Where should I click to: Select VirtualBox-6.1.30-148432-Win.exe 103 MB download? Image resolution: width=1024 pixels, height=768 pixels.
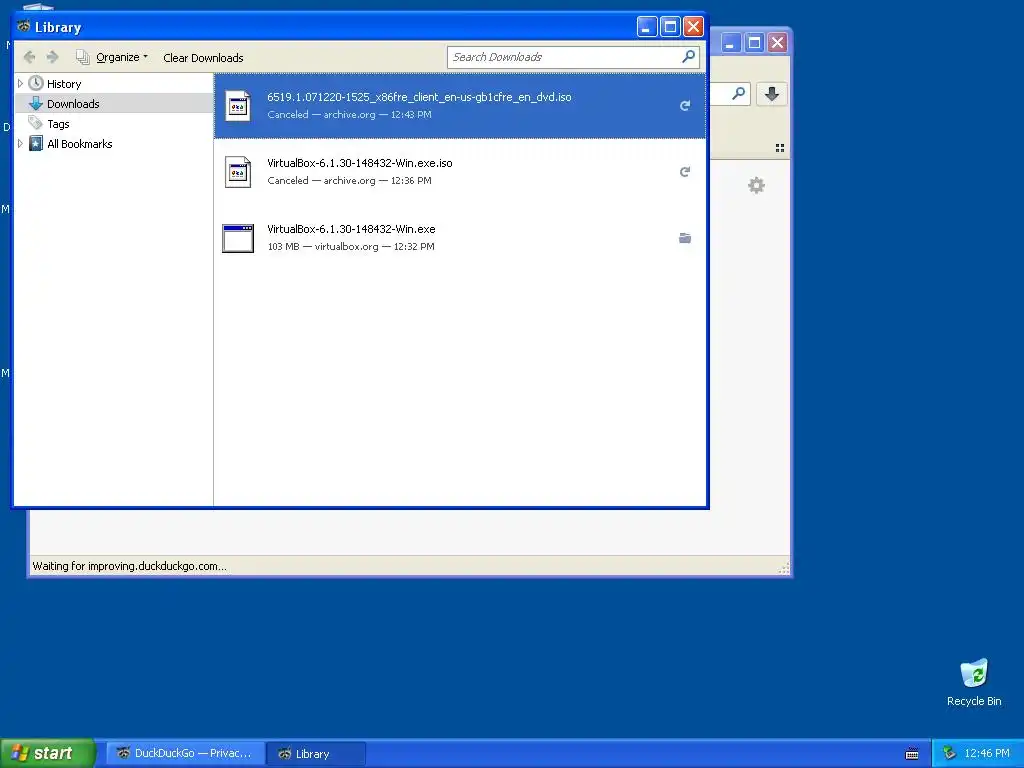point(460,238)
